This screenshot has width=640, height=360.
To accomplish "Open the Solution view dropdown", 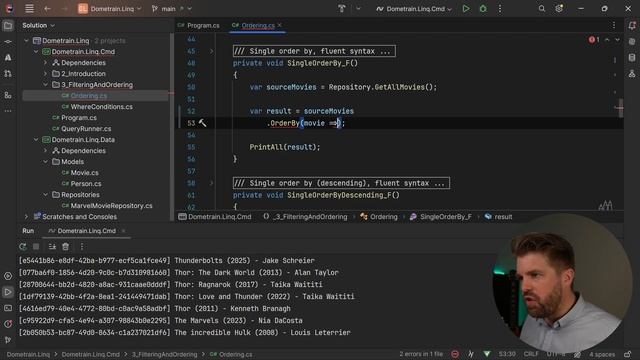I will tap(38, 25).
